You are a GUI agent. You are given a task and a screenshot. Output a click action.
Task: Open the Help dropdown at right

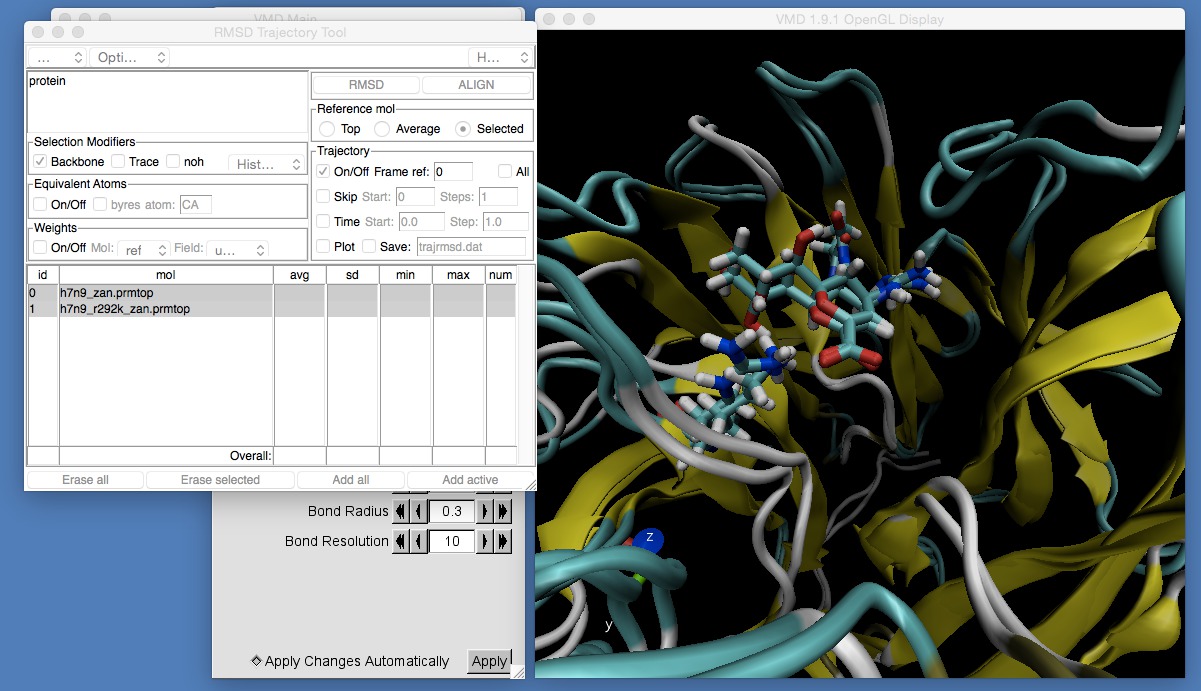coord(499,57)
